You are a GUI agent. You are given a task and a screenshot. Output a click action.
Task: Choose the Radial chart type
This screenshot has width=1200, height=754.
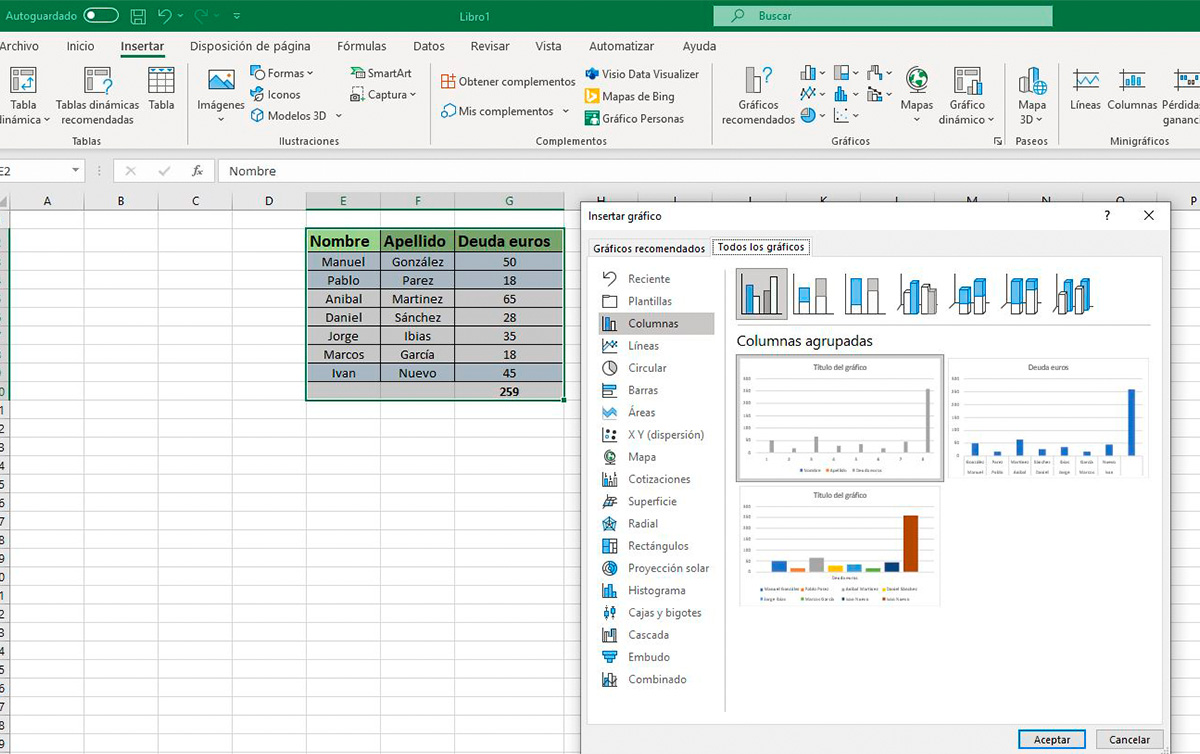(656, 524)
